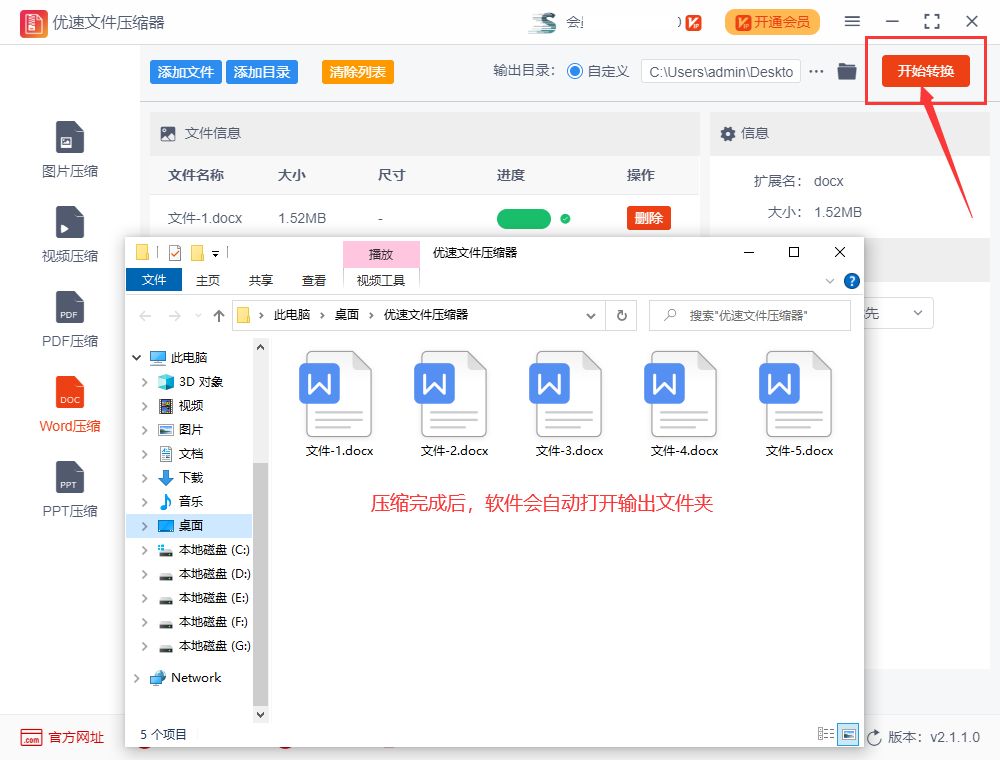Click the Explorer search box
The width and height of the screenshot is (1000, 760).
[x=749, y=316]
